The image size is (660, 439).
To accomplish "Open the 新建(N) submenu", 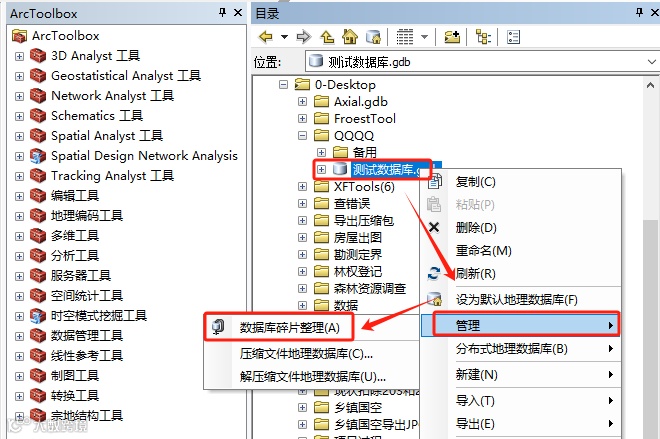I will (x=521, y=375).
